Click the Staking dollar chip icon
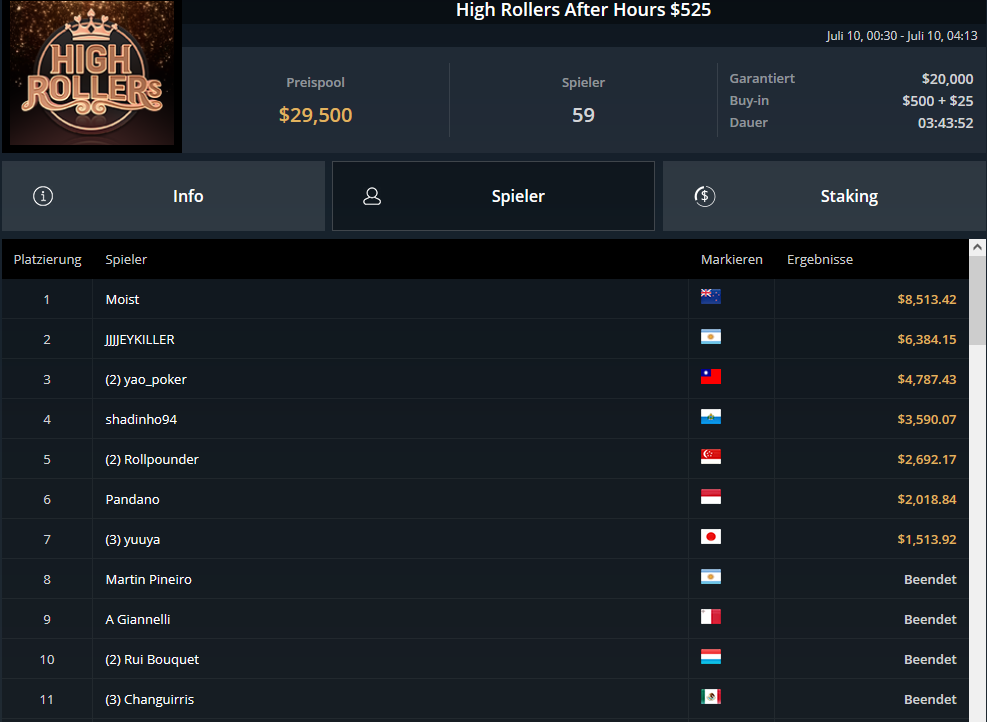The width and height of the screenshot is (987, 722). (x=704, y=196)
